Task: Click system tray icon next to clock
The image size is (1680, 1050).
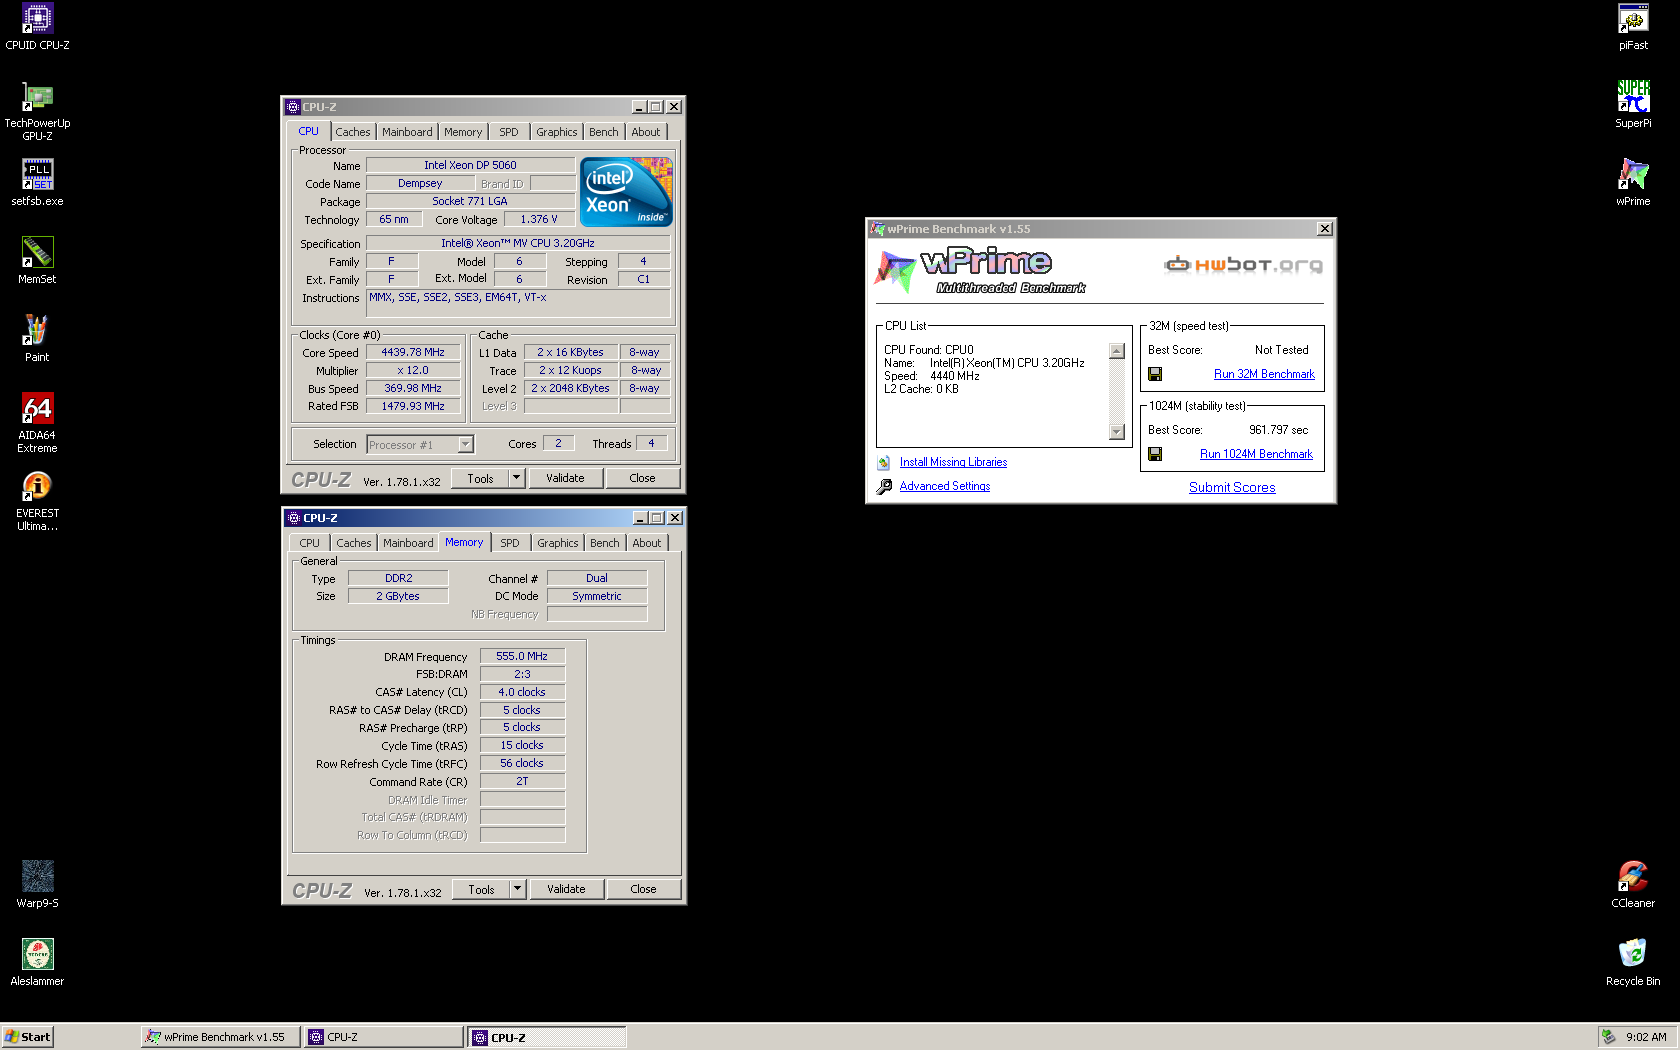Action: point(1608,1037)
